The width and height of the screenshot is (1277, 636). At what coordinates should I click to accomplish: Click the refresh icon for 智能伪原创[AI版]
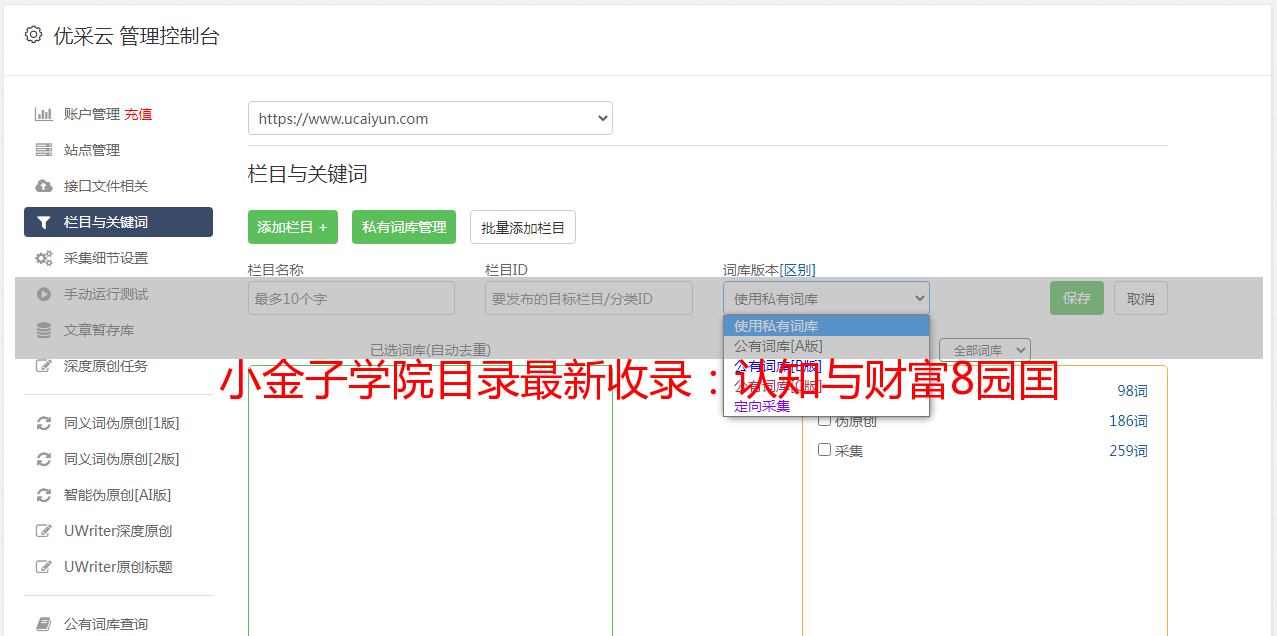[x=44, y=495]
